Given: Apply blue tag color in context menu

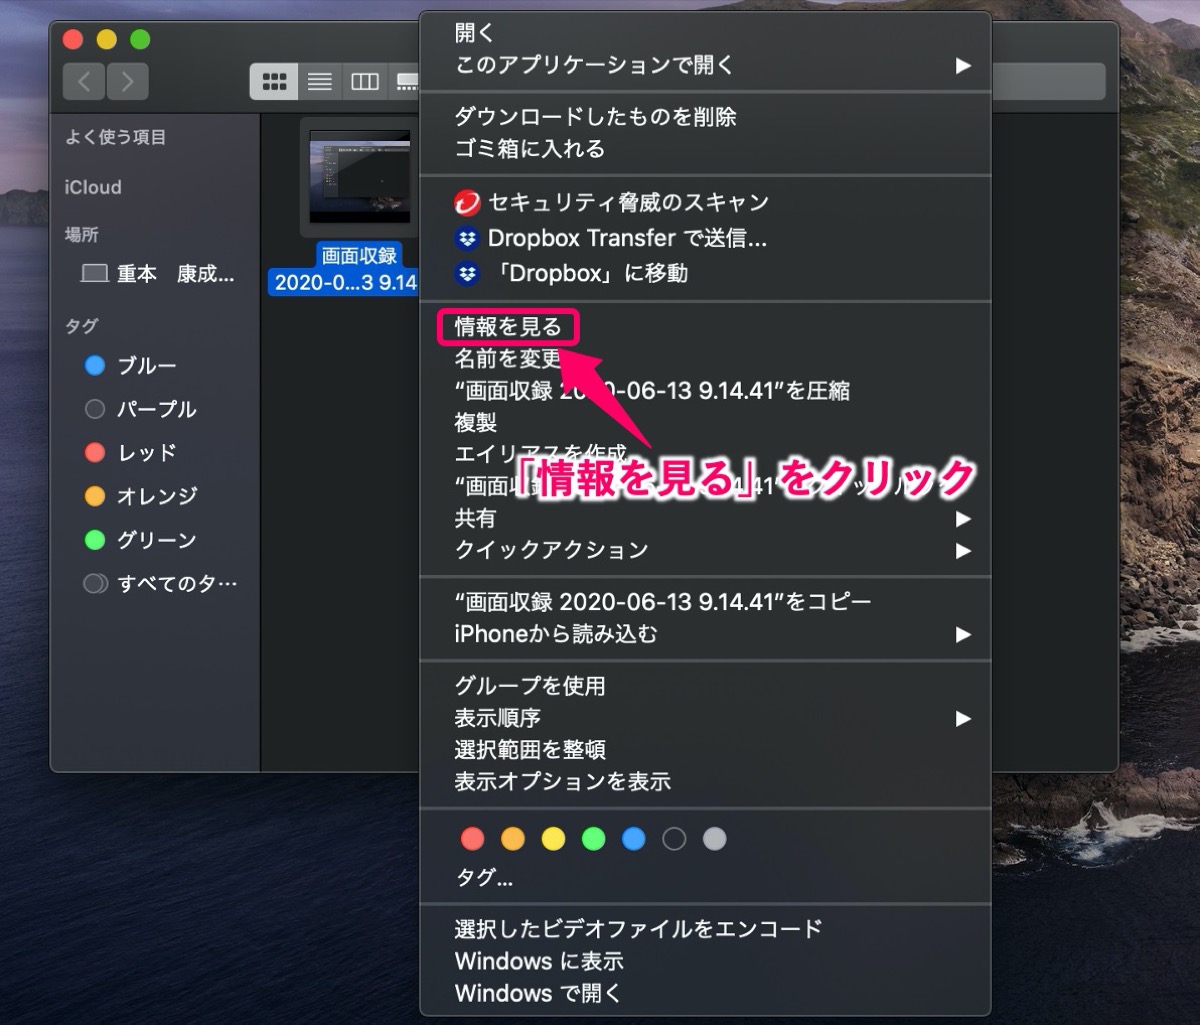Looking at the screenshot, I should point(633,839).
